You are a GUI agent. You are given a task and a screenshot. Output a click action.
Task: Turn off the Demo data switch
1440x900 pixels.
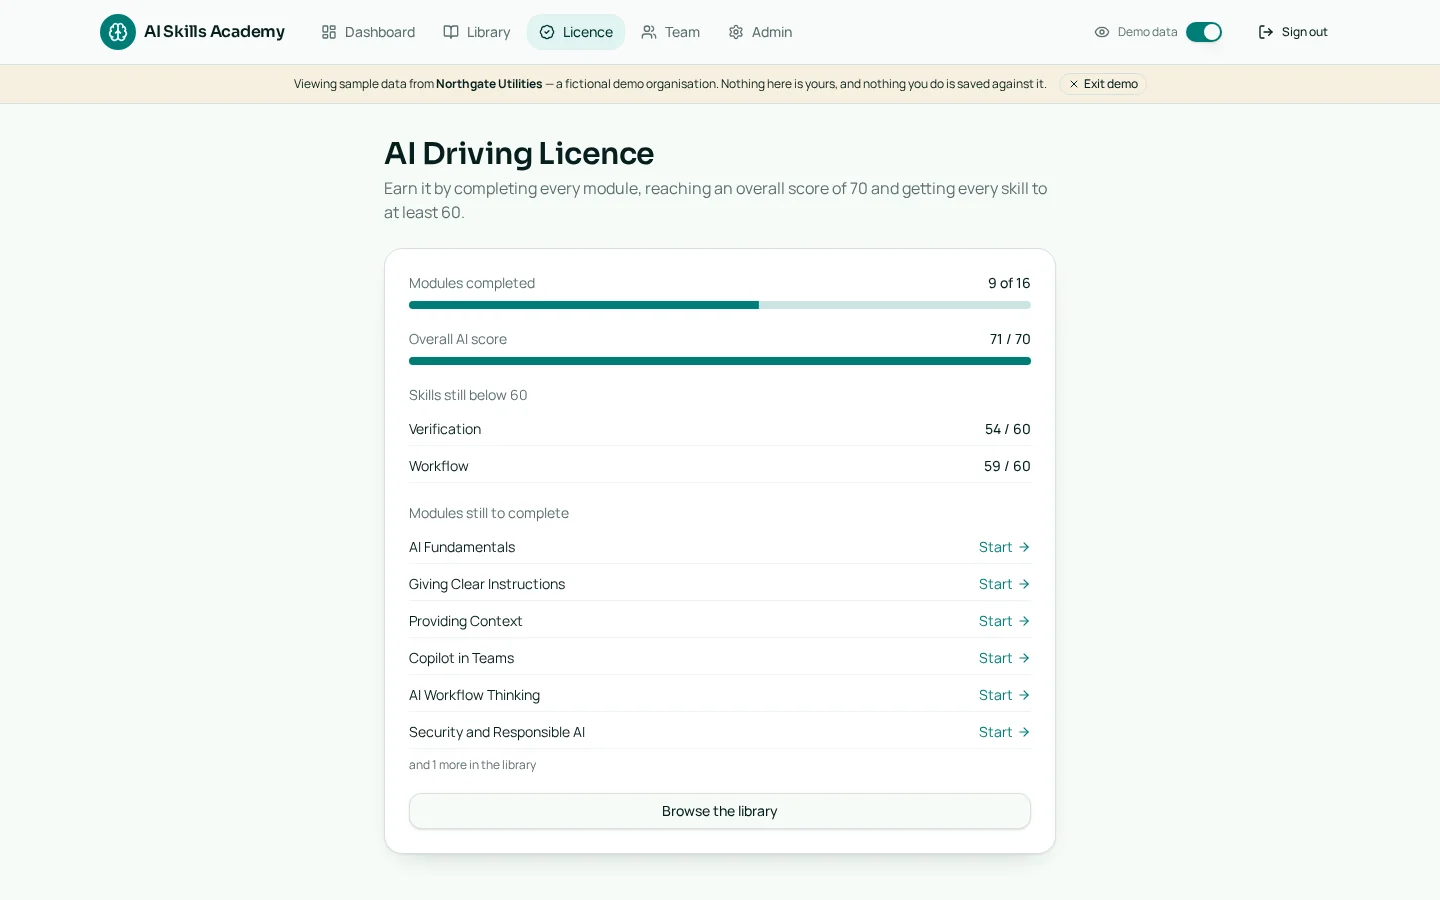1204,32
